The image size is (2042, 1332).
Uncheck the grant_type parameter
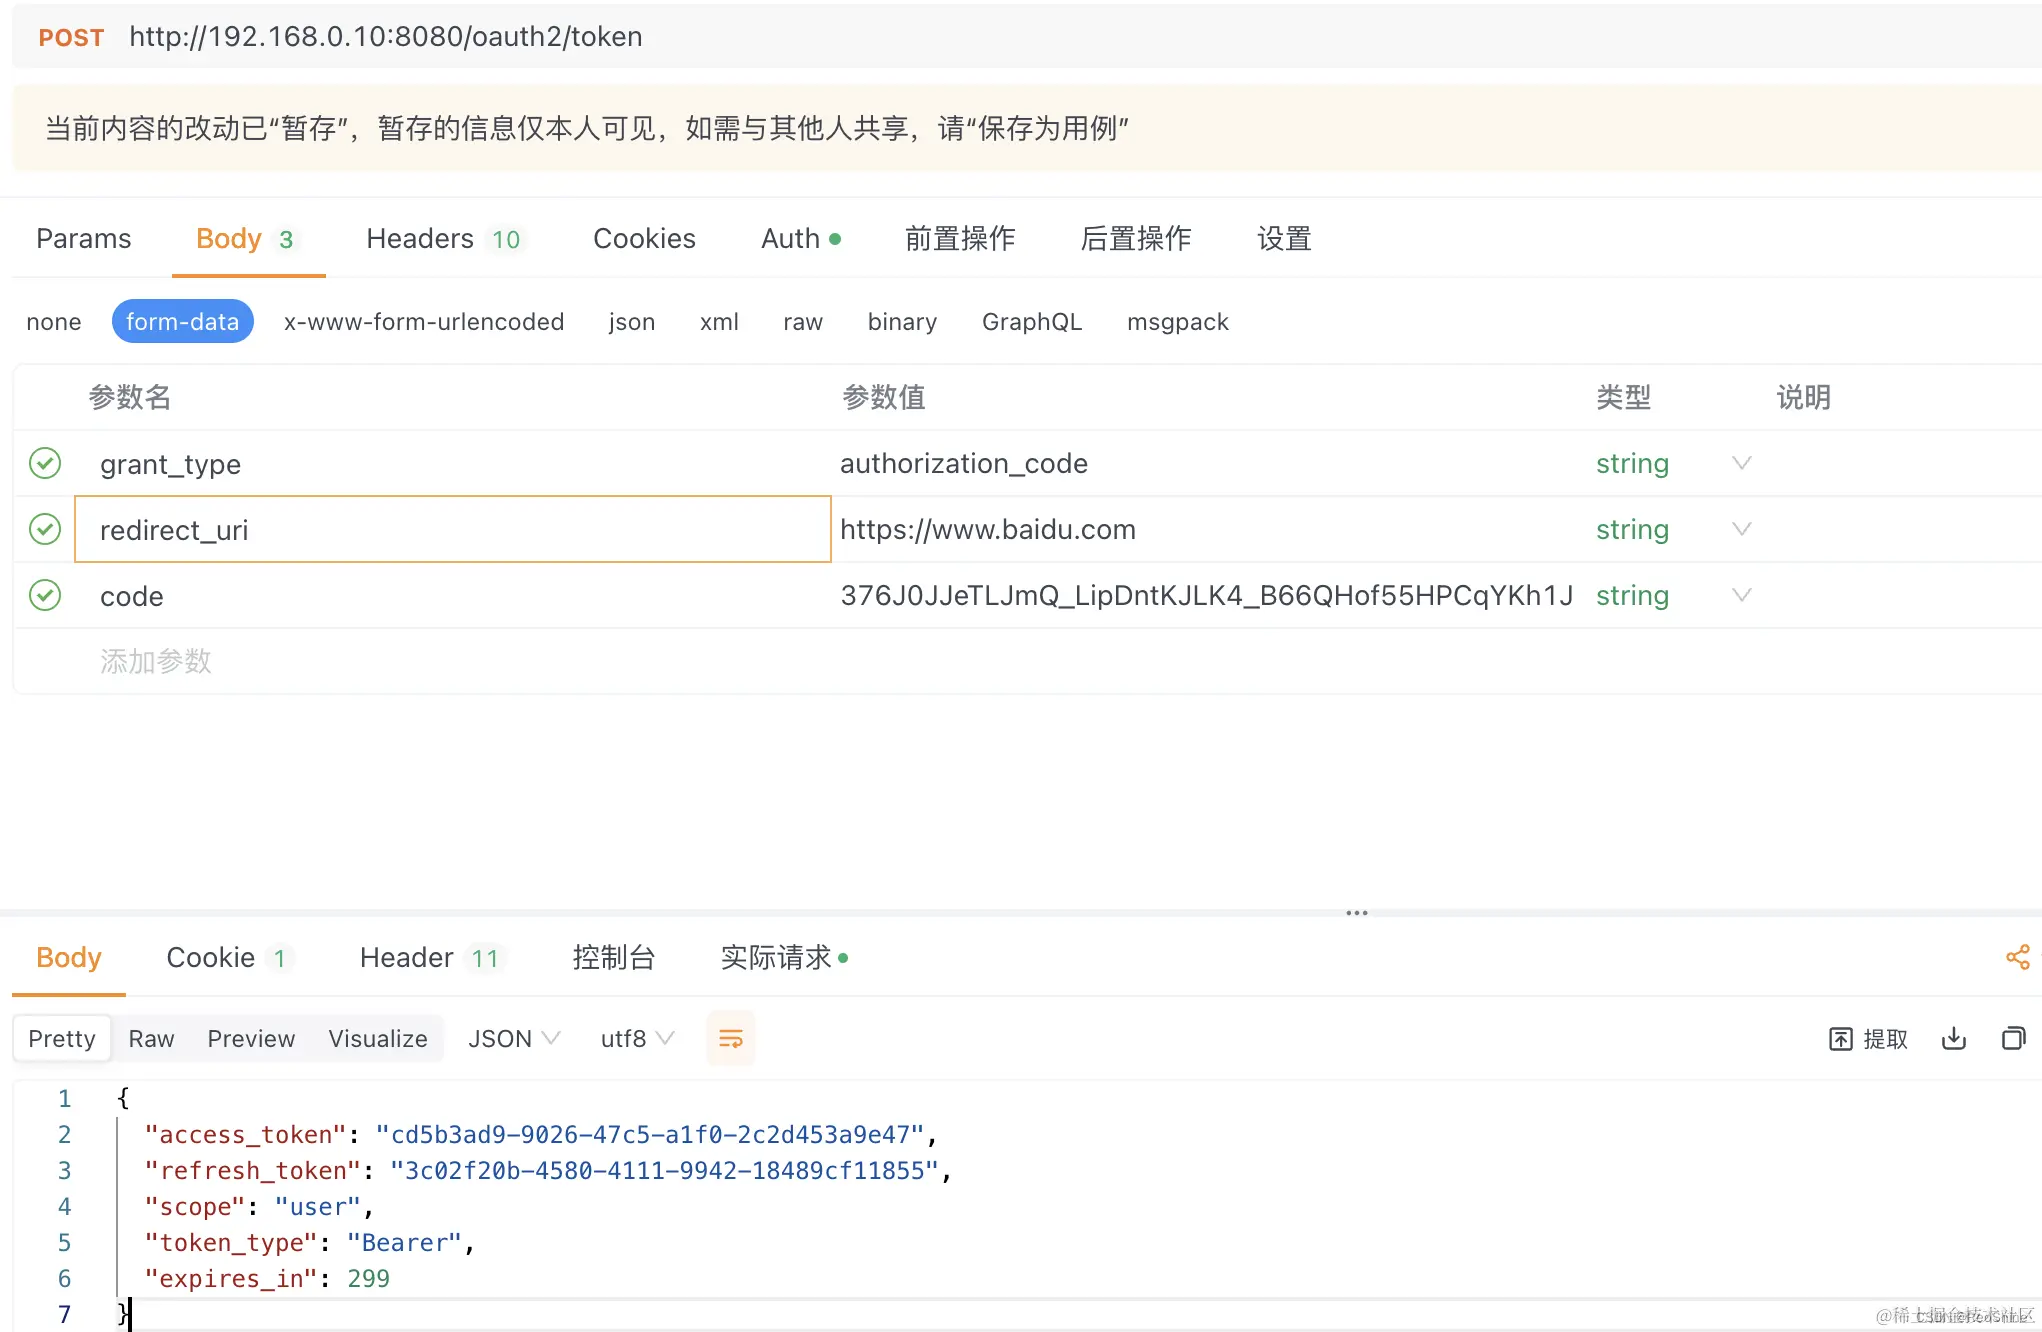pos(45,463)
